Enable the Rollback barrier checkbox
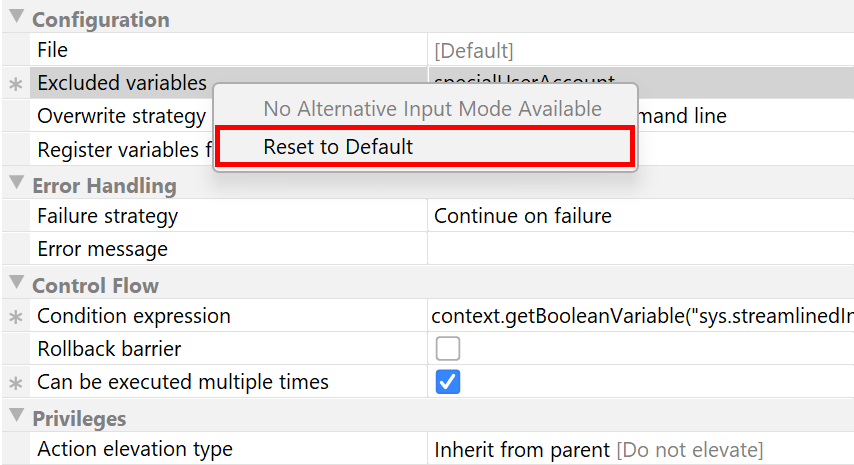 [448, 349]
